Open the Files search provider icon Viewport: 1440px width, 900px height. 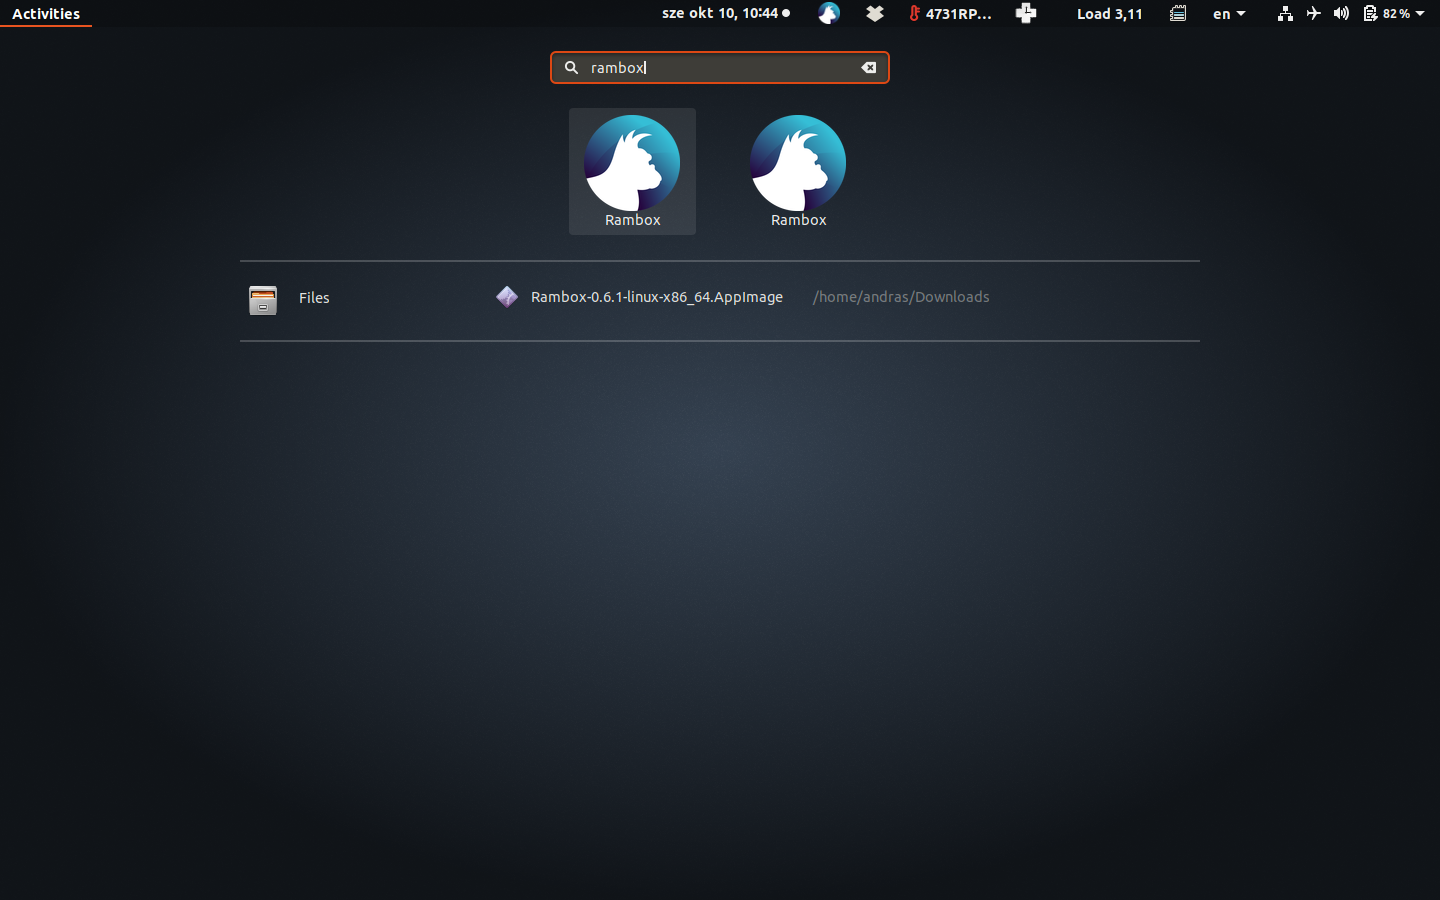pos(263,299)
